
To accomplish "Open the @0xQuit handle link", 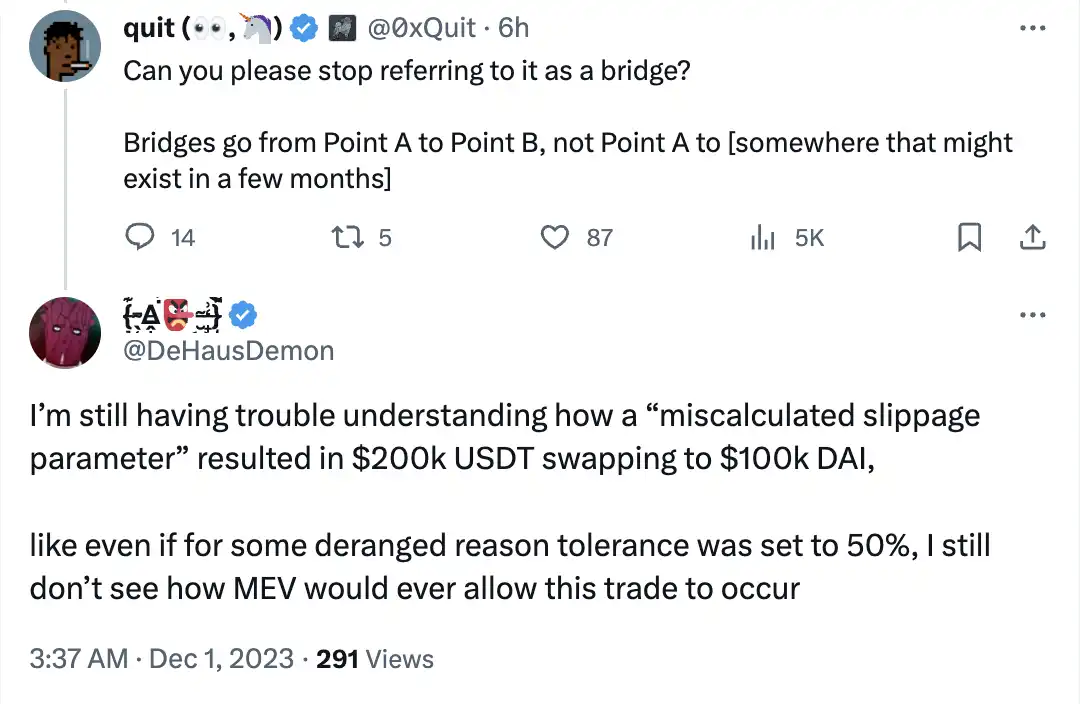I will point(422,29).
